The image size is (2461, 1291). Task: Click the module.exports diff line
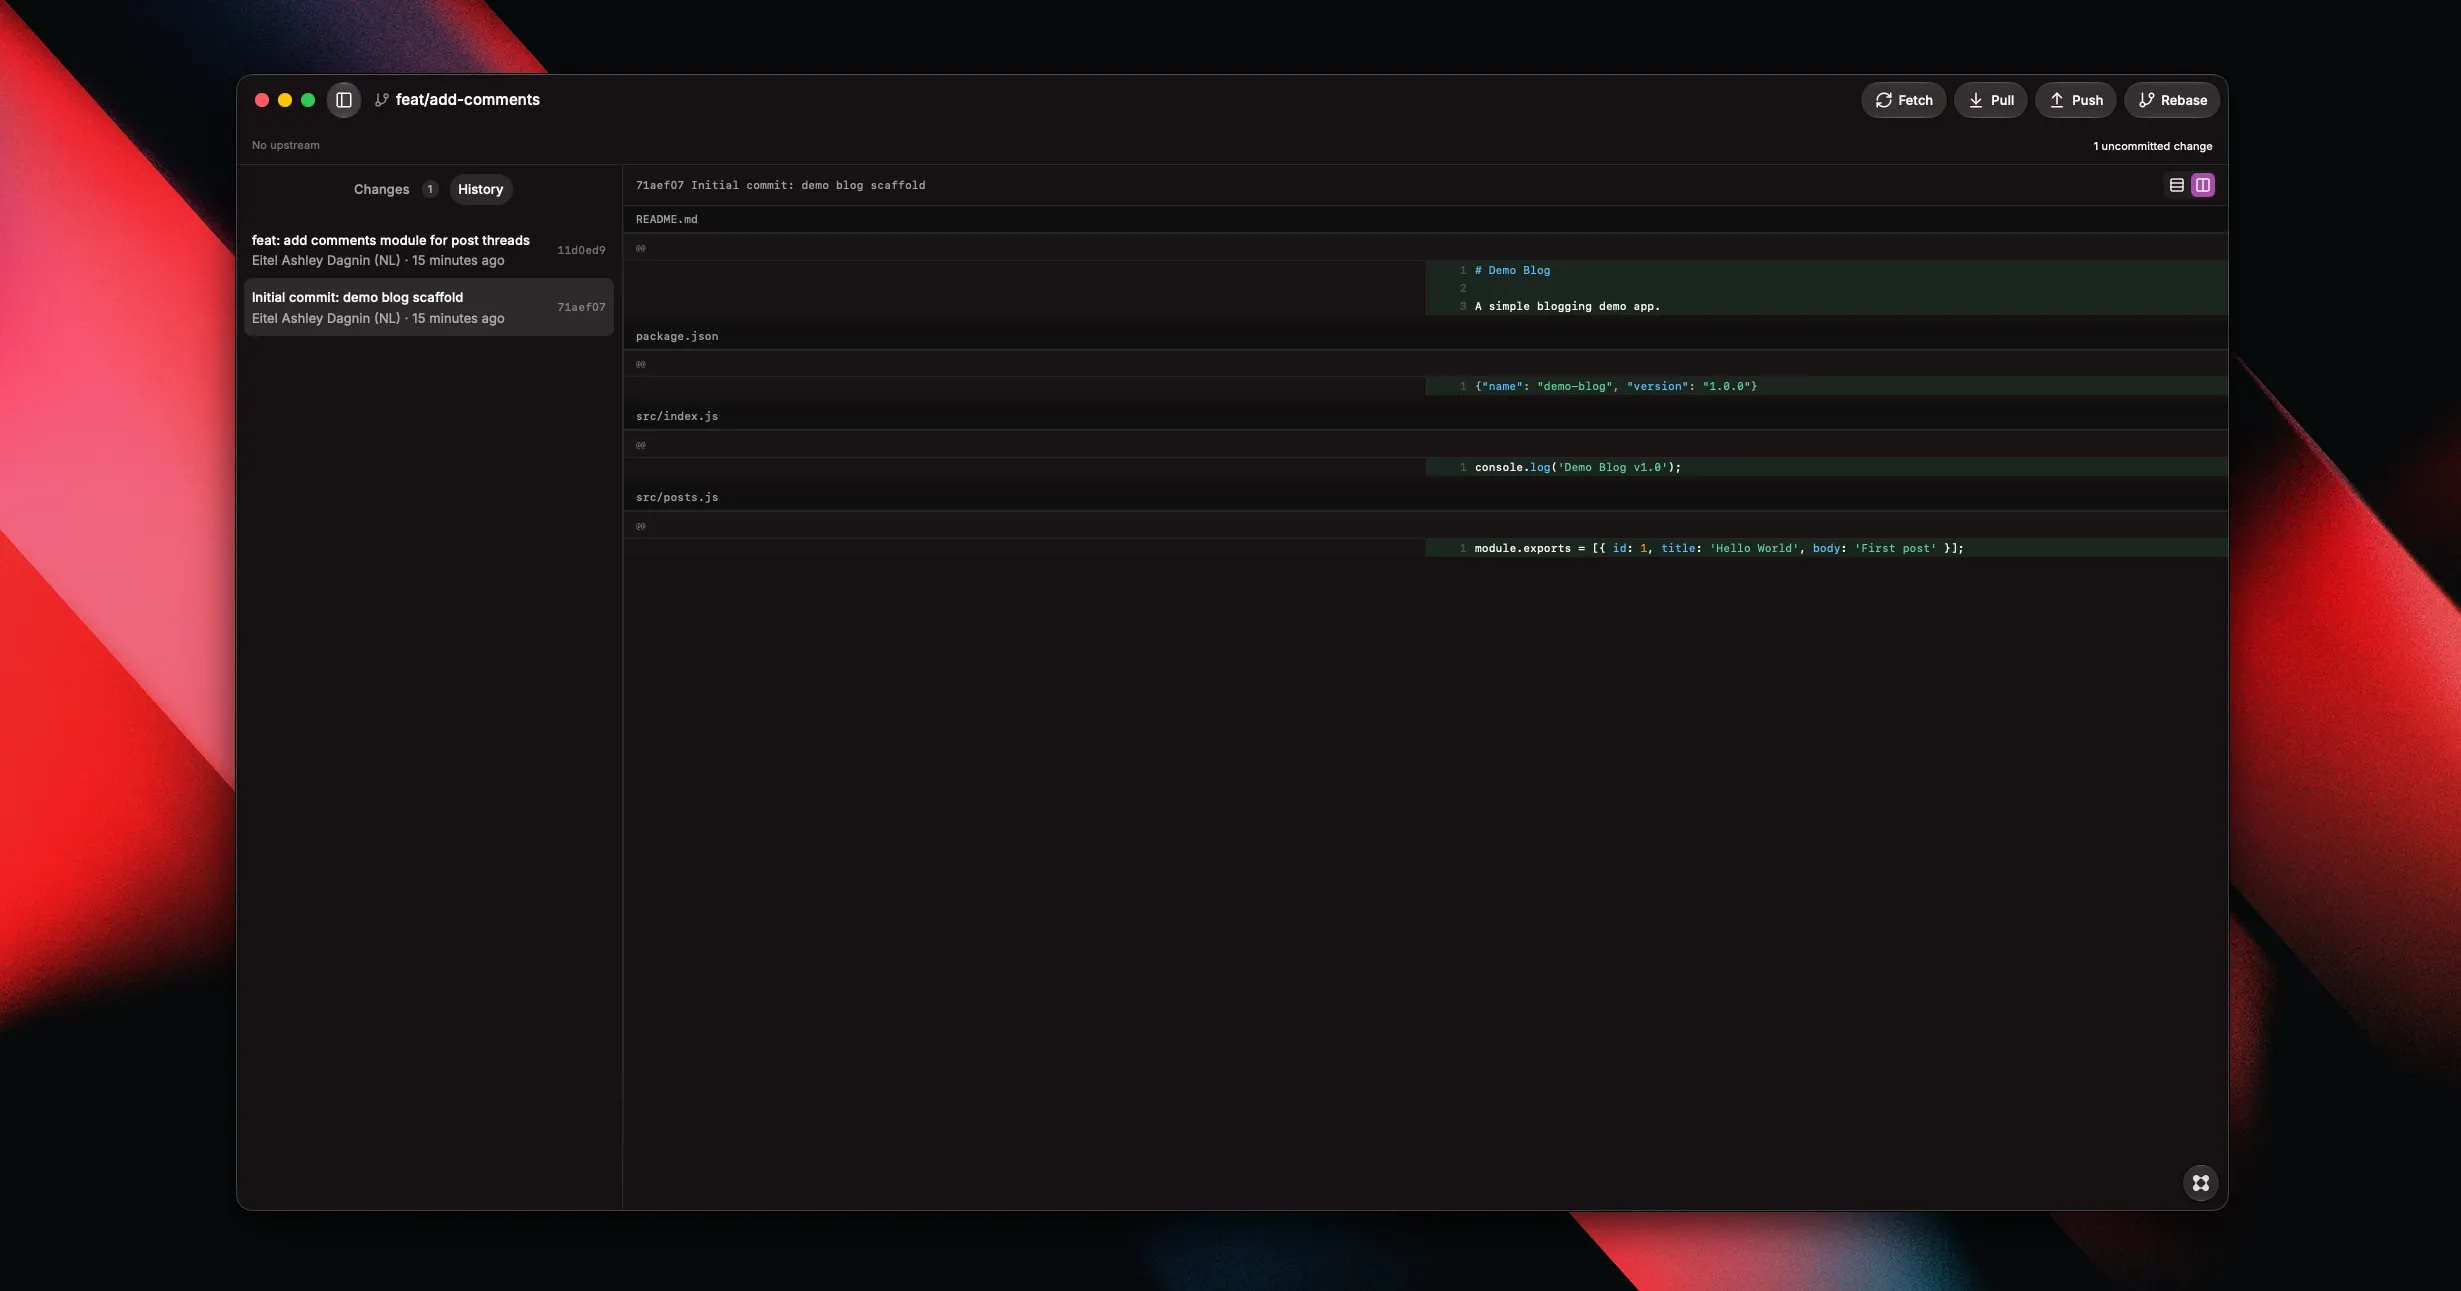pyautogui.click(x=1826, y=548)
